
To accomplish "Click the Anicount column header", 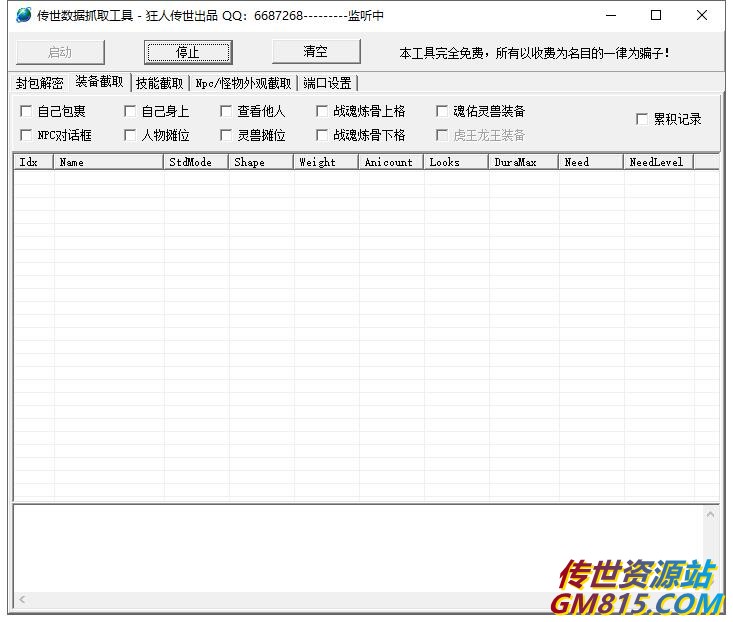I will 391,162.
